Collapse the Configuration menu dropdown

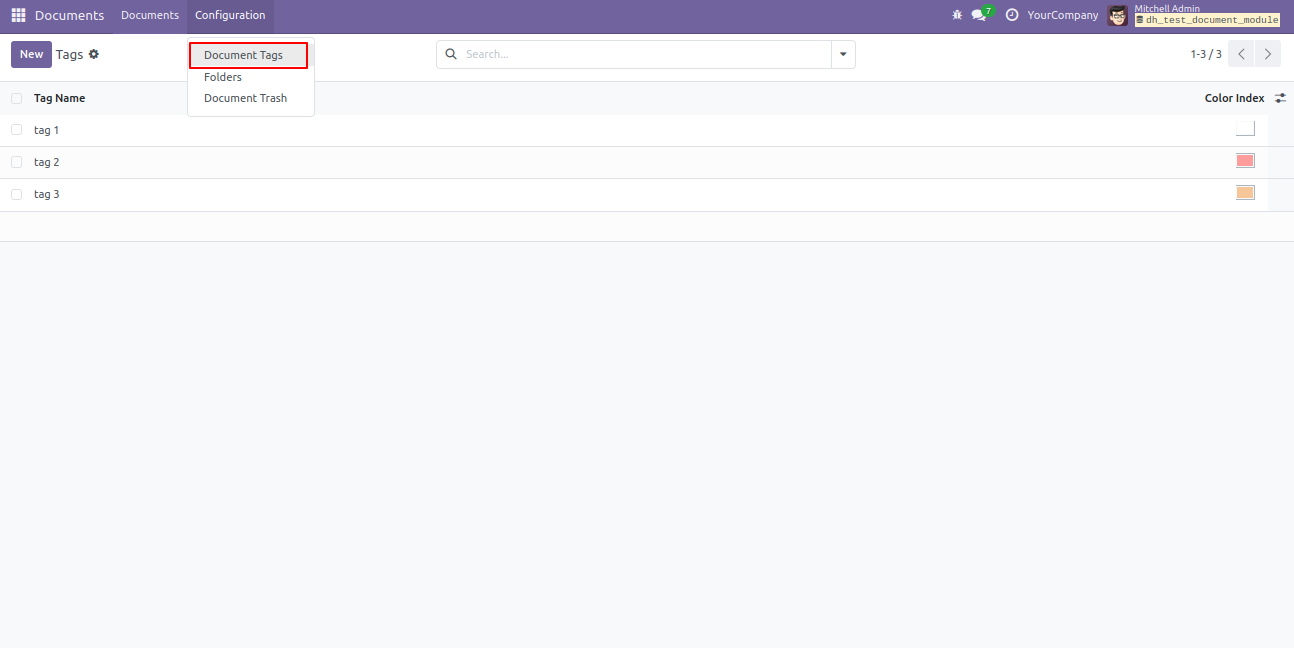[x=230, y=15]
